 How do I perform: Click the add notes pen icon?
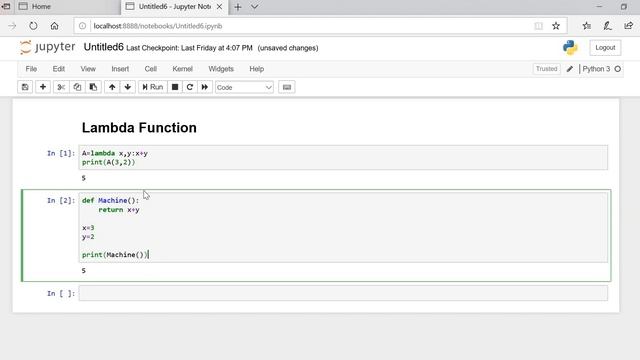coord(607,26)
